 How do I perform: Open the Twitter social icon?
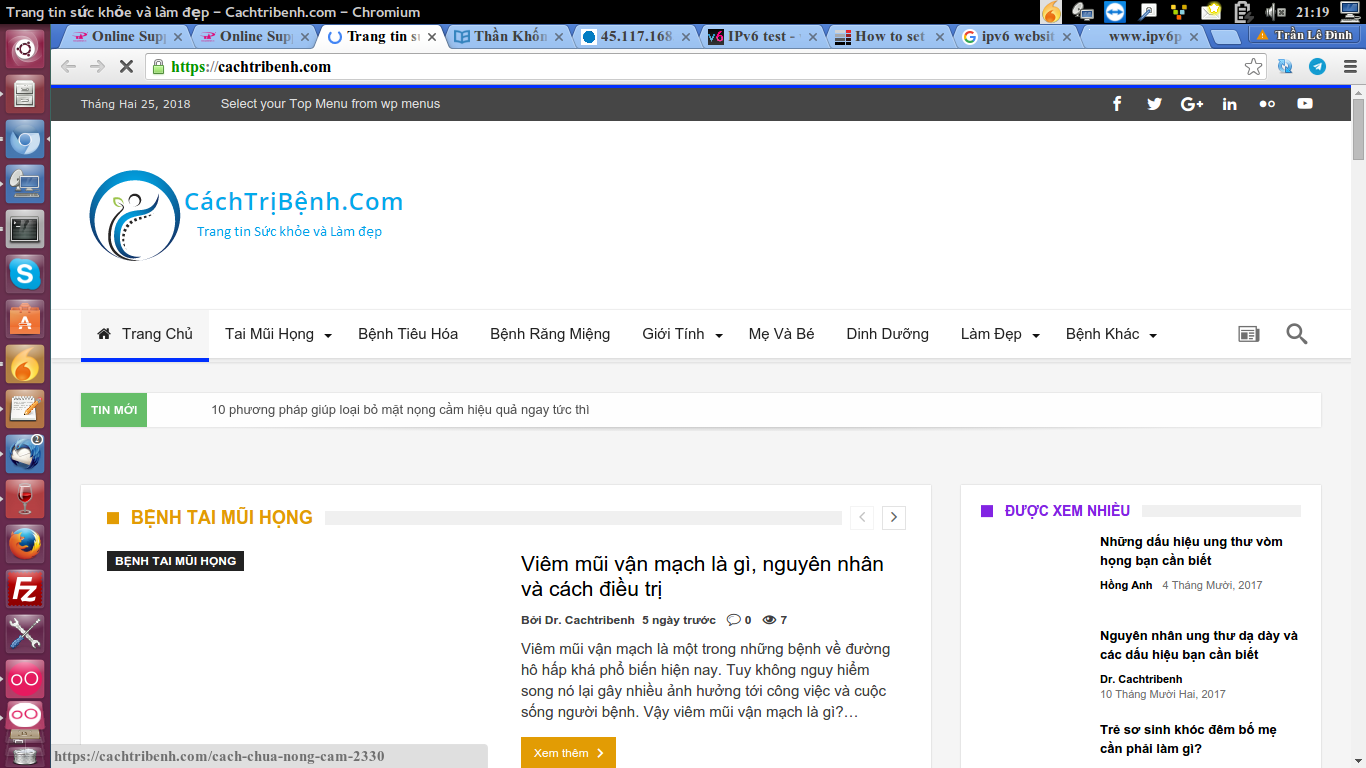(x=1154, y=104)
